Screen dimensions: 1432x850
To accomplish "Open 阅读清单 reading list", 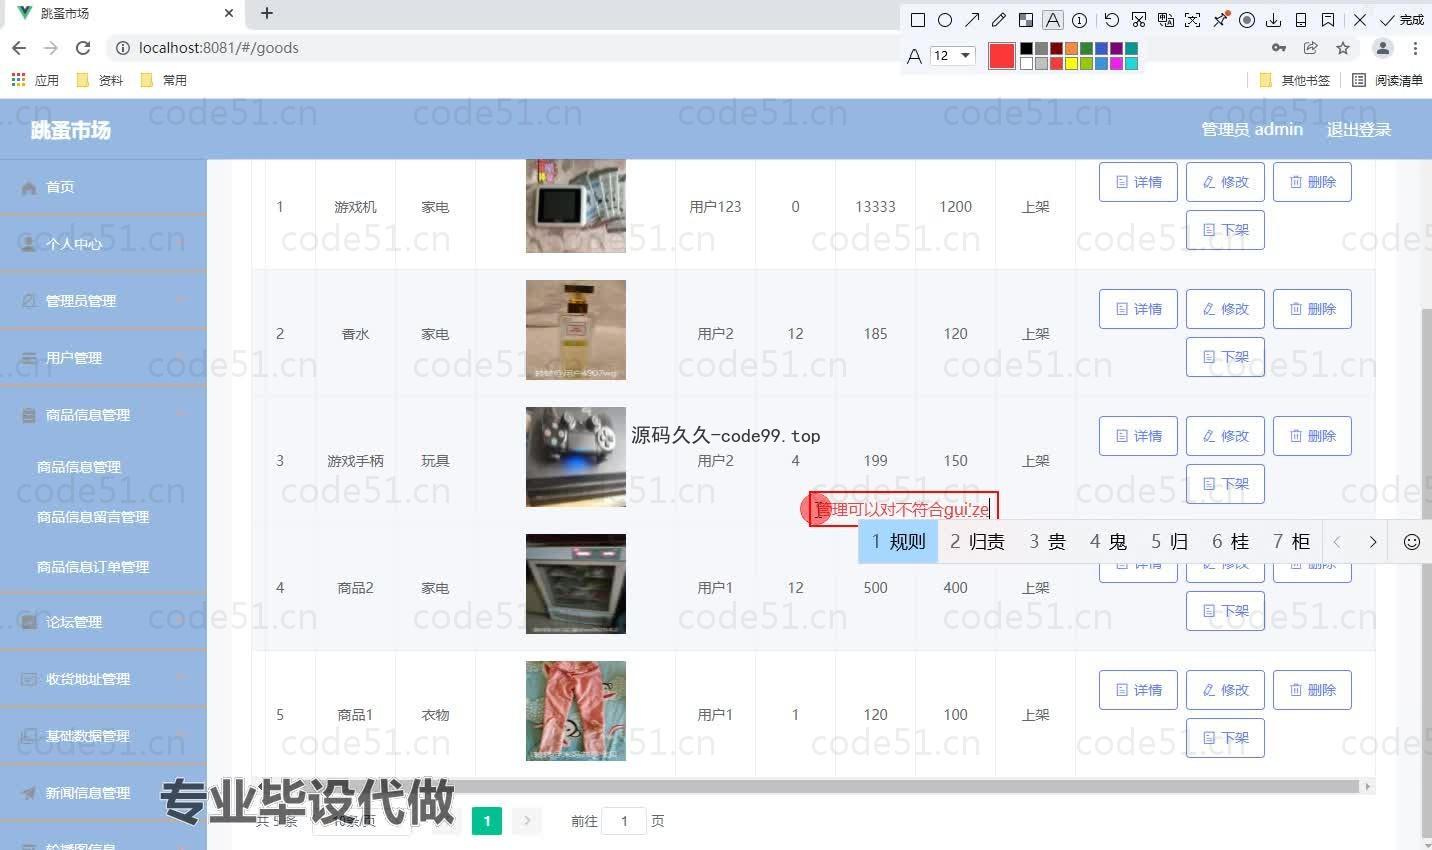I will [x=1387, y=80].
